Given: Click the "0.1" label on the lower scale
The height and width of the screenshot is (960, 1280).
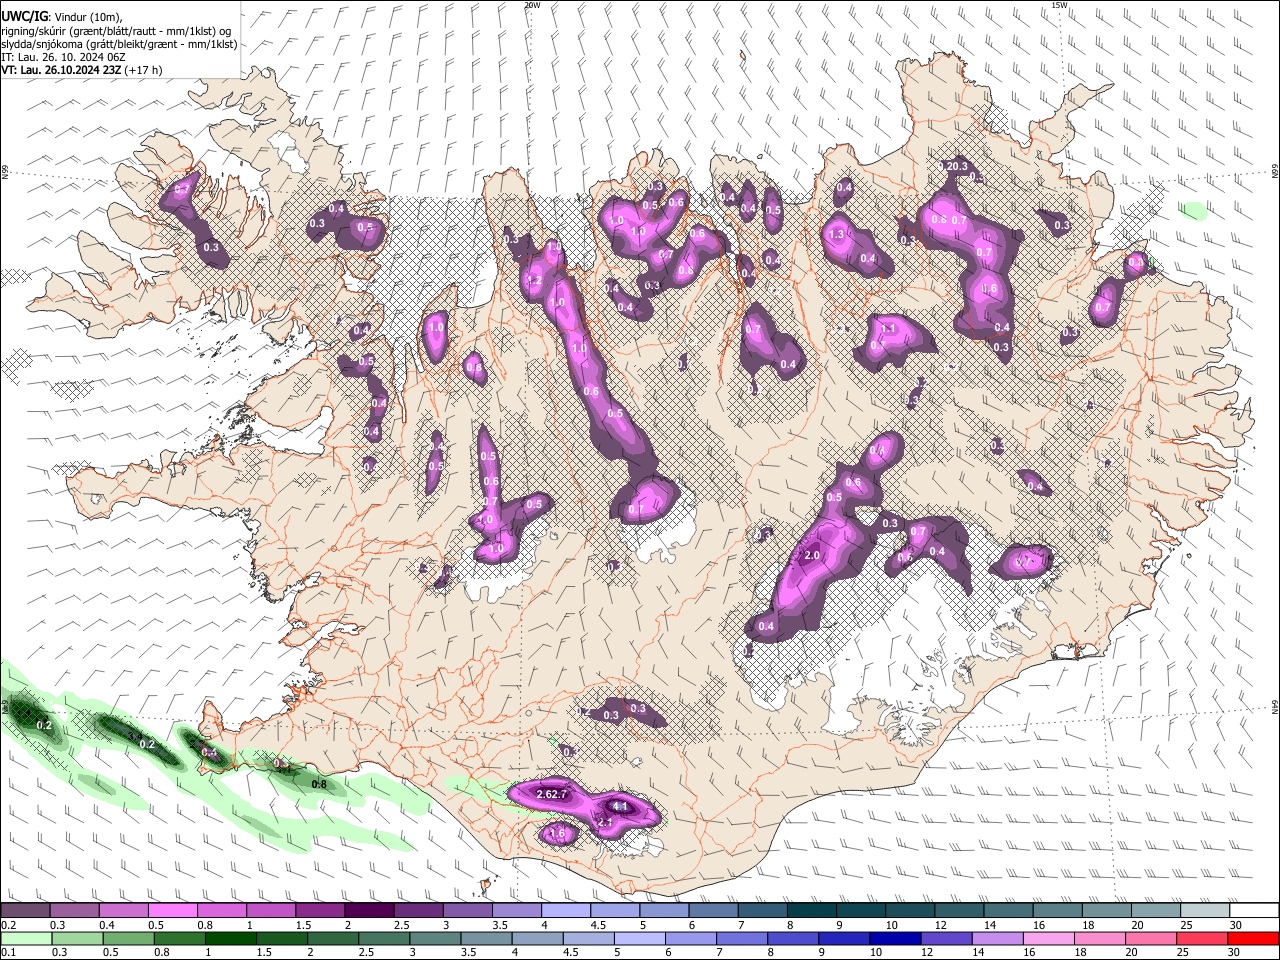Looking at the screenshot, I should (9, 953).
